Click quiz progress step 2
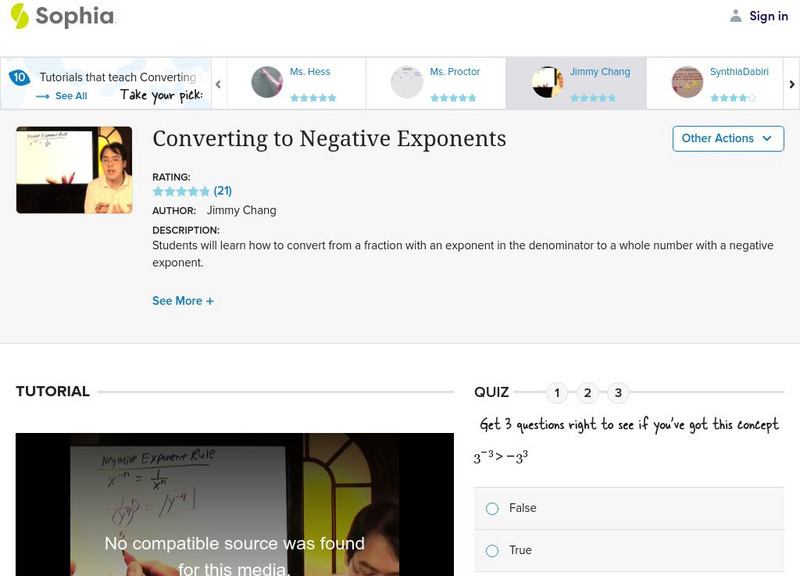Image resolution: width=800 pixels, height=576 pixels. [587, 392]
